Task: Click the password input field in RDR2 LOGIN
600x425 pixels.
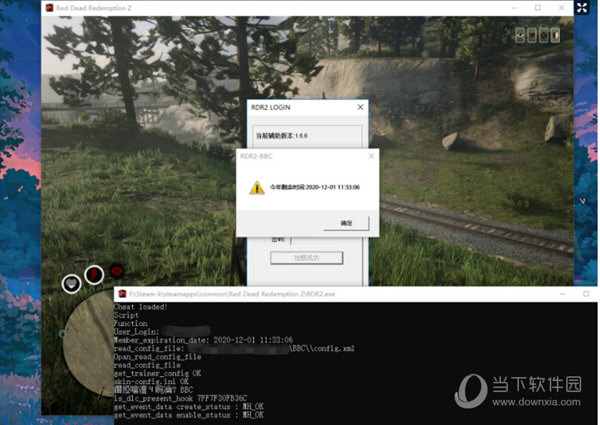Action: [325, 240]
